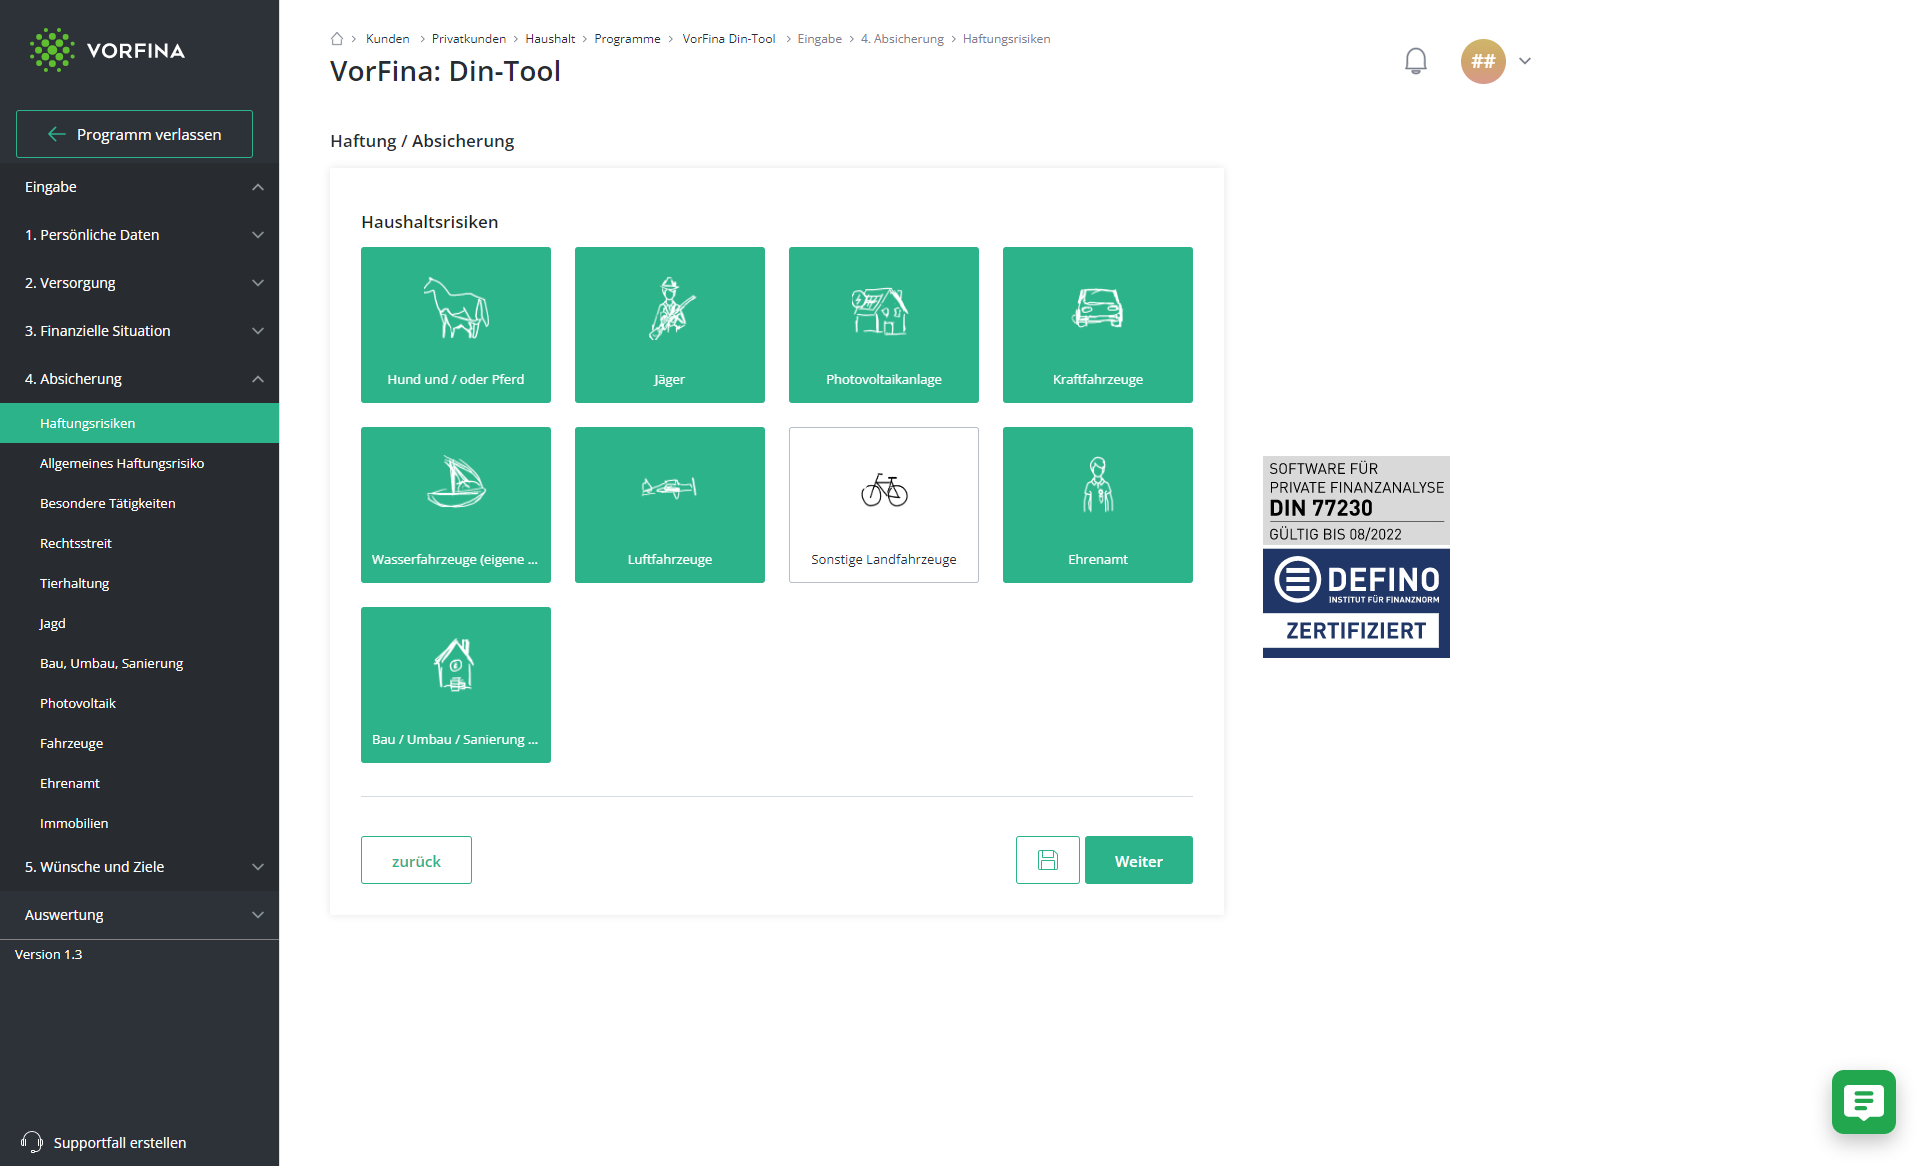Go to Kunden breadcrumb

coord(387,39)
